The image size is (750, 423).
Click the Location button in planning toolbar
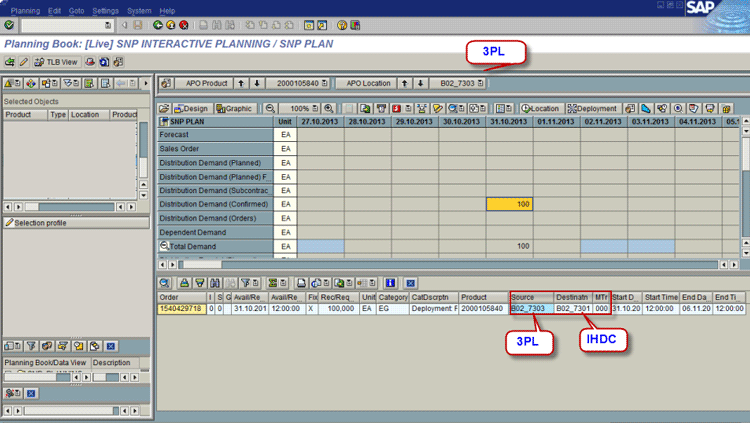tap(540, 109)
